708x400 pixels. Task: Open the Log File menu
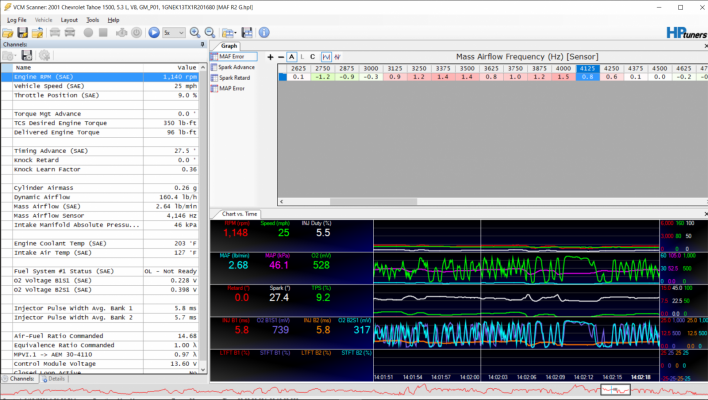(17, 20)
